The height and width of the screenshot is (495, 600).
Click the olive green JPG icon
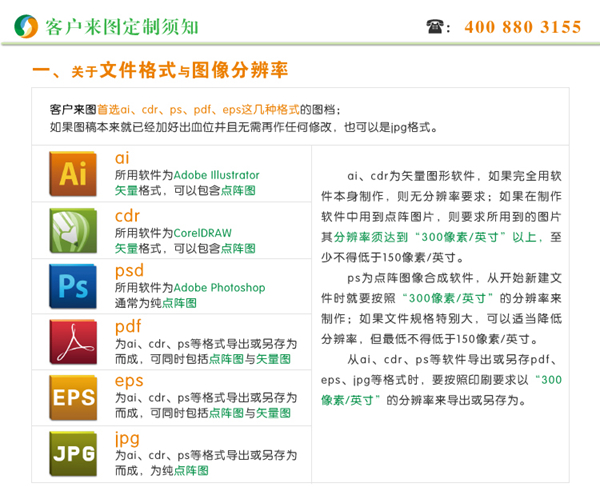point(72,453)
